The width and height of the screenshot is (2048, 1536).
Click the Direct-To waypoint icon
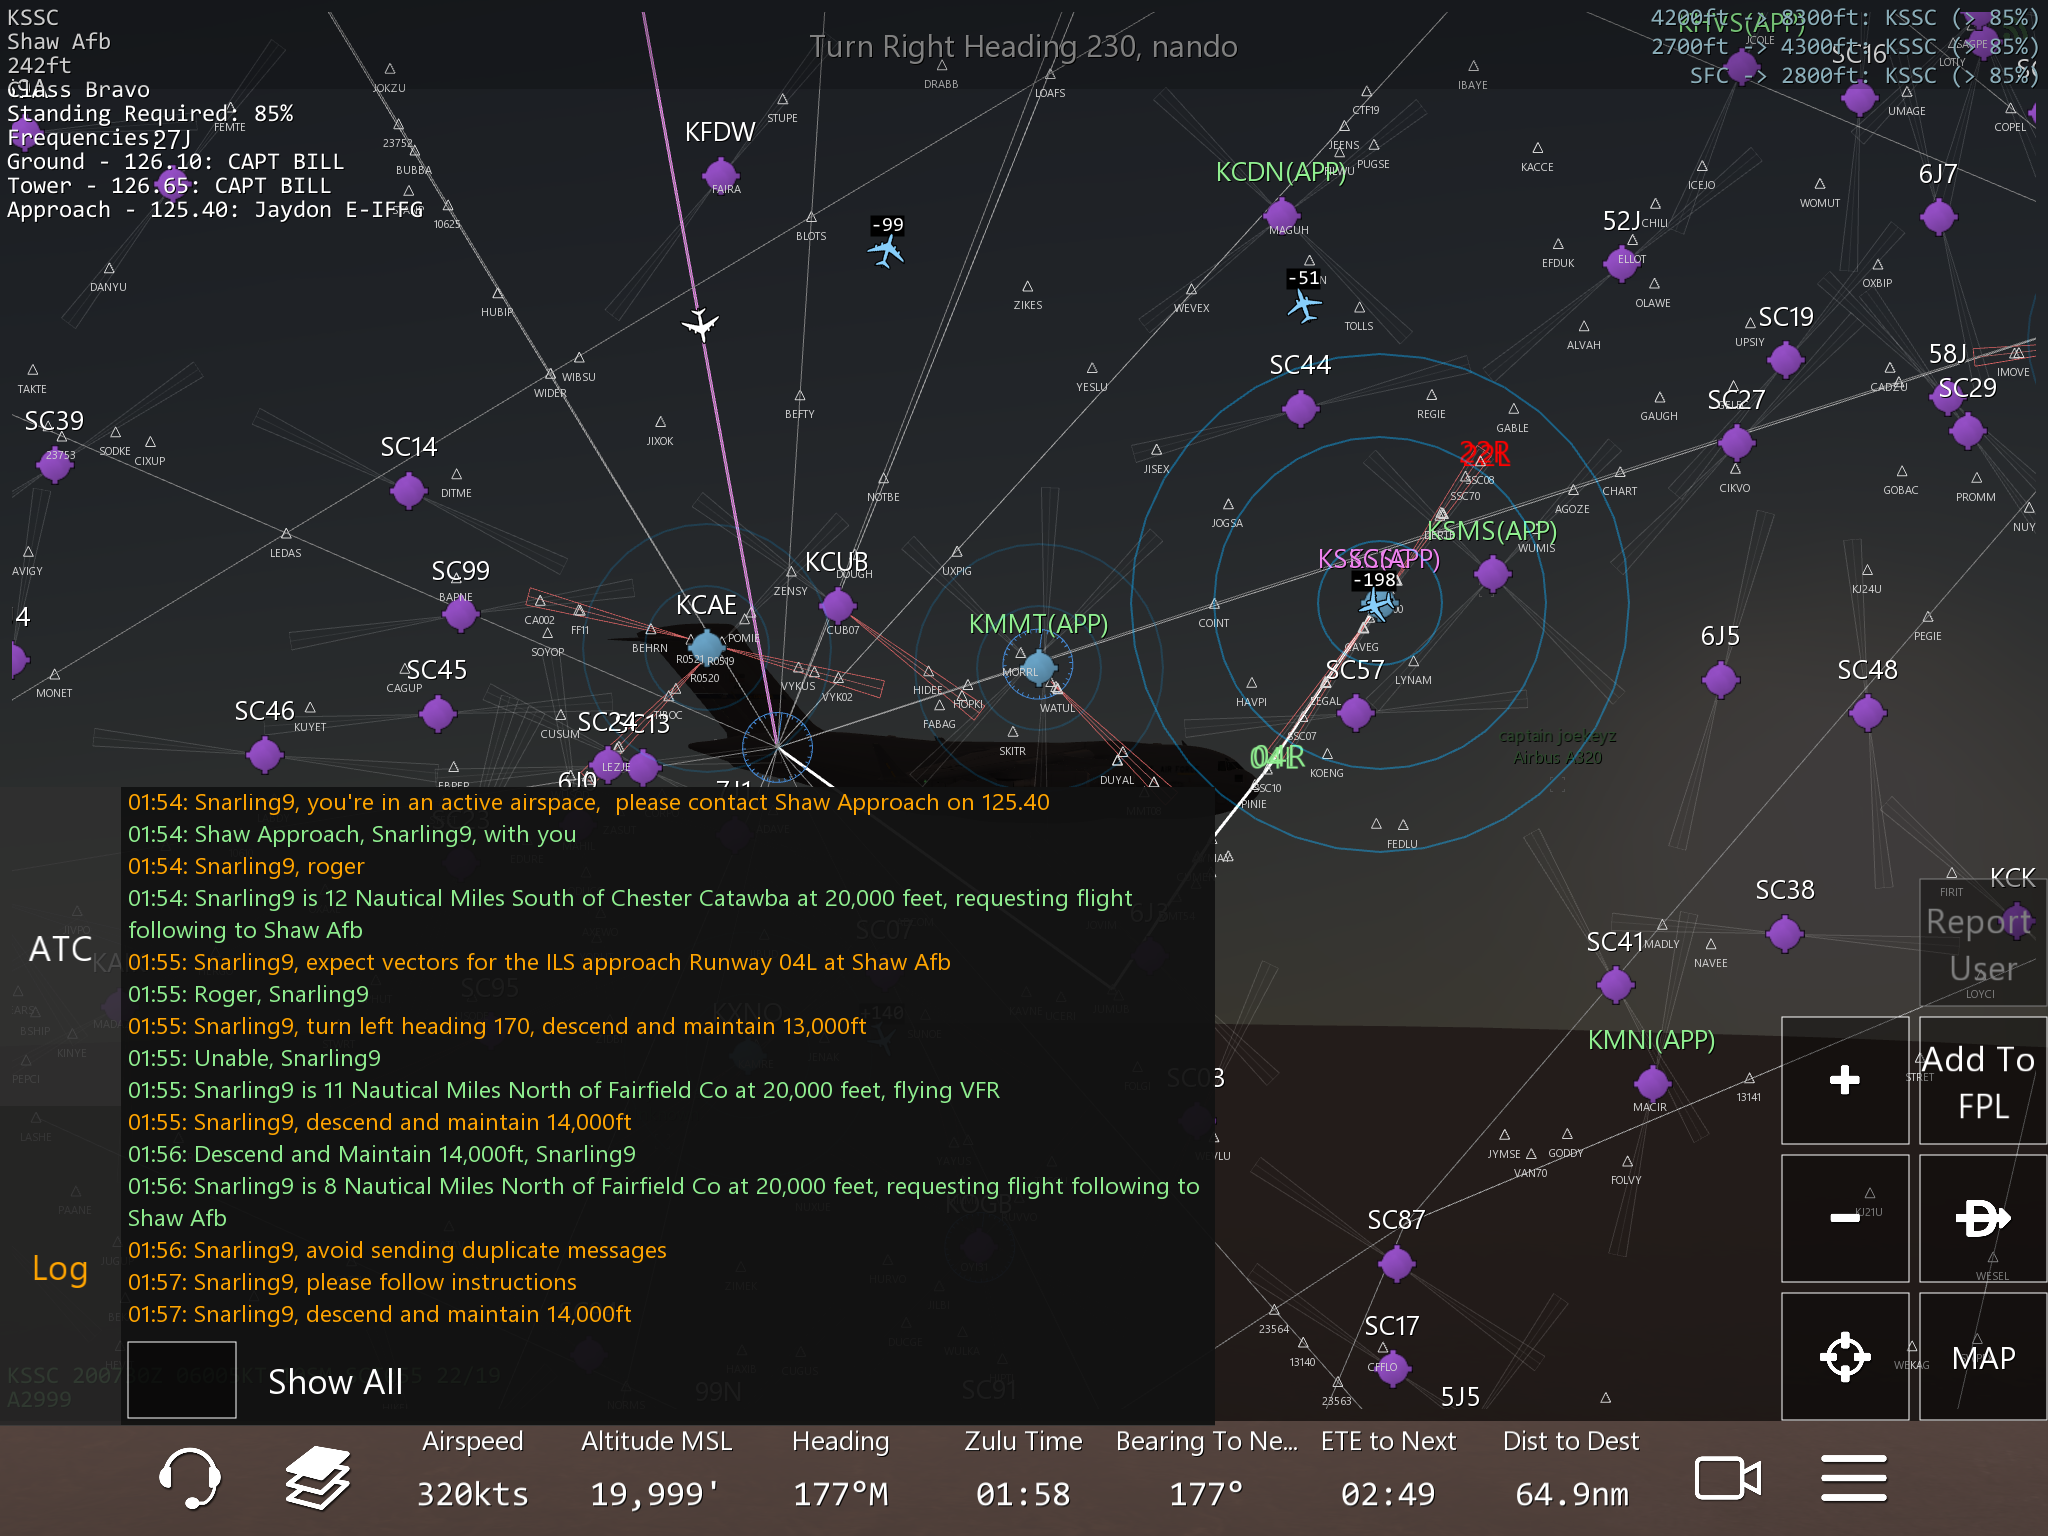[x=1982, y=1217]
